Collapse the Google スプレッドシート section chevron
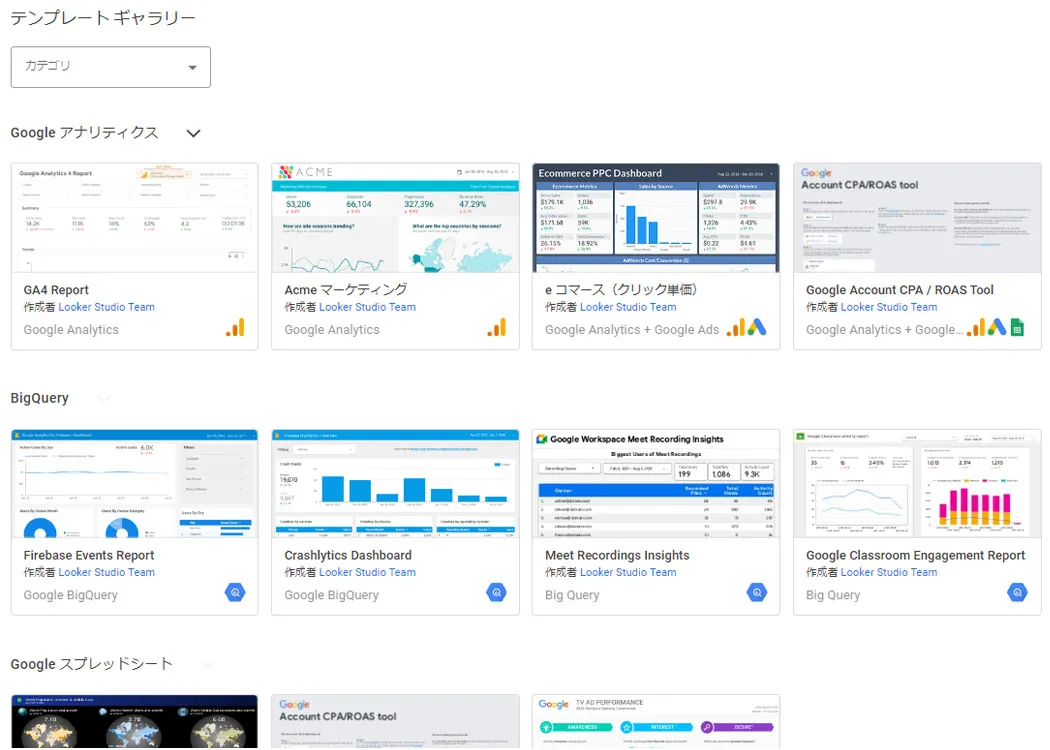The width and height of the screenshot is (1050, 750). [x=208, y=664]
